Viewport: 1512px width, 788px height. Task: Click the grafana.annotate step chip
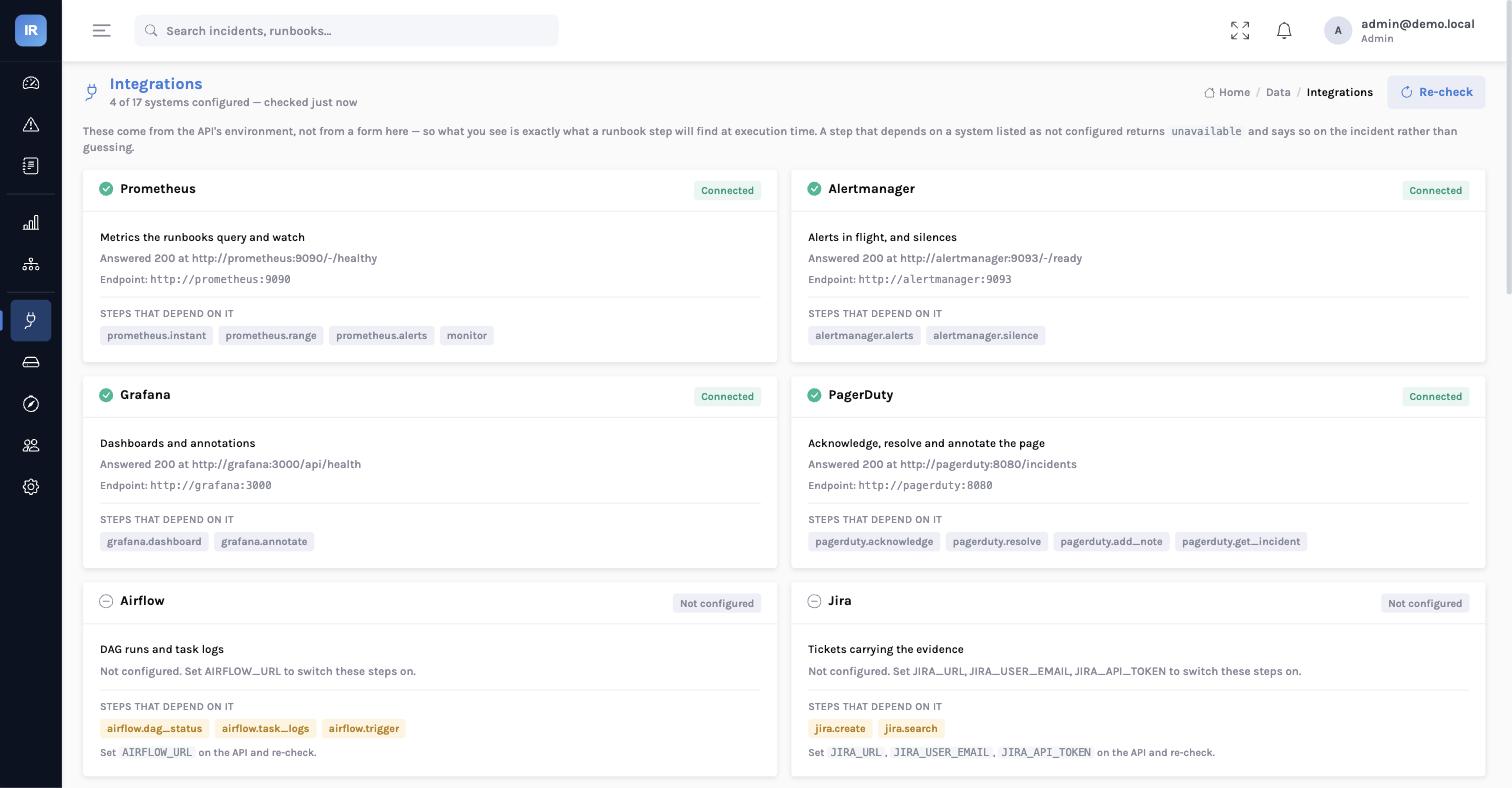click(264, 542)
